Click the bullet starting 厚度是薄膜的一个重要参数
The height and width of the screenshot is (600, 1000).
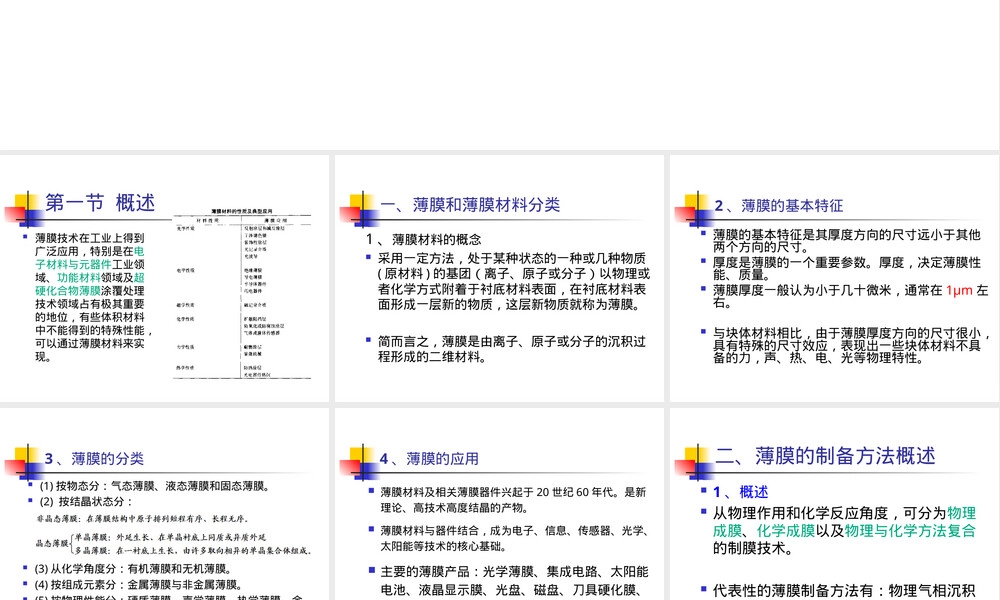pos(846,268)
